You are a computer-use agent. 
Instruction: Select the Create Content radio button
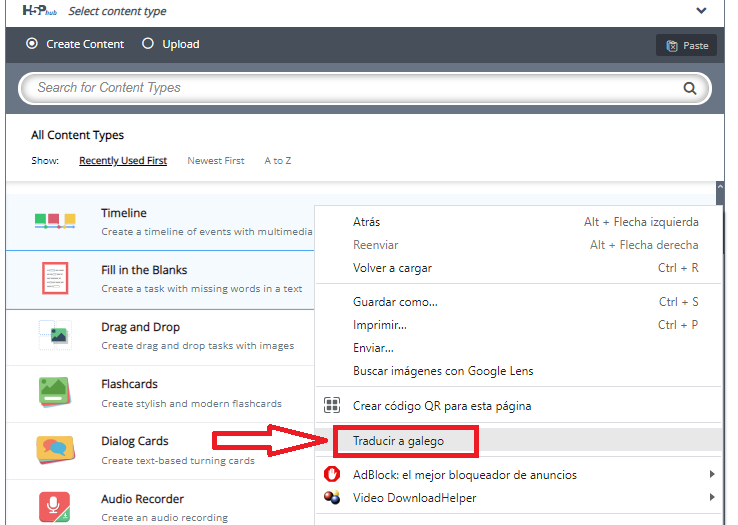coord(32,44)
